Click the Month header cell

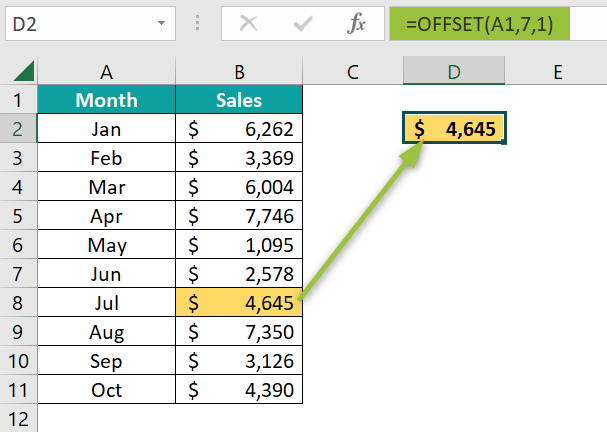click(106, 100)
